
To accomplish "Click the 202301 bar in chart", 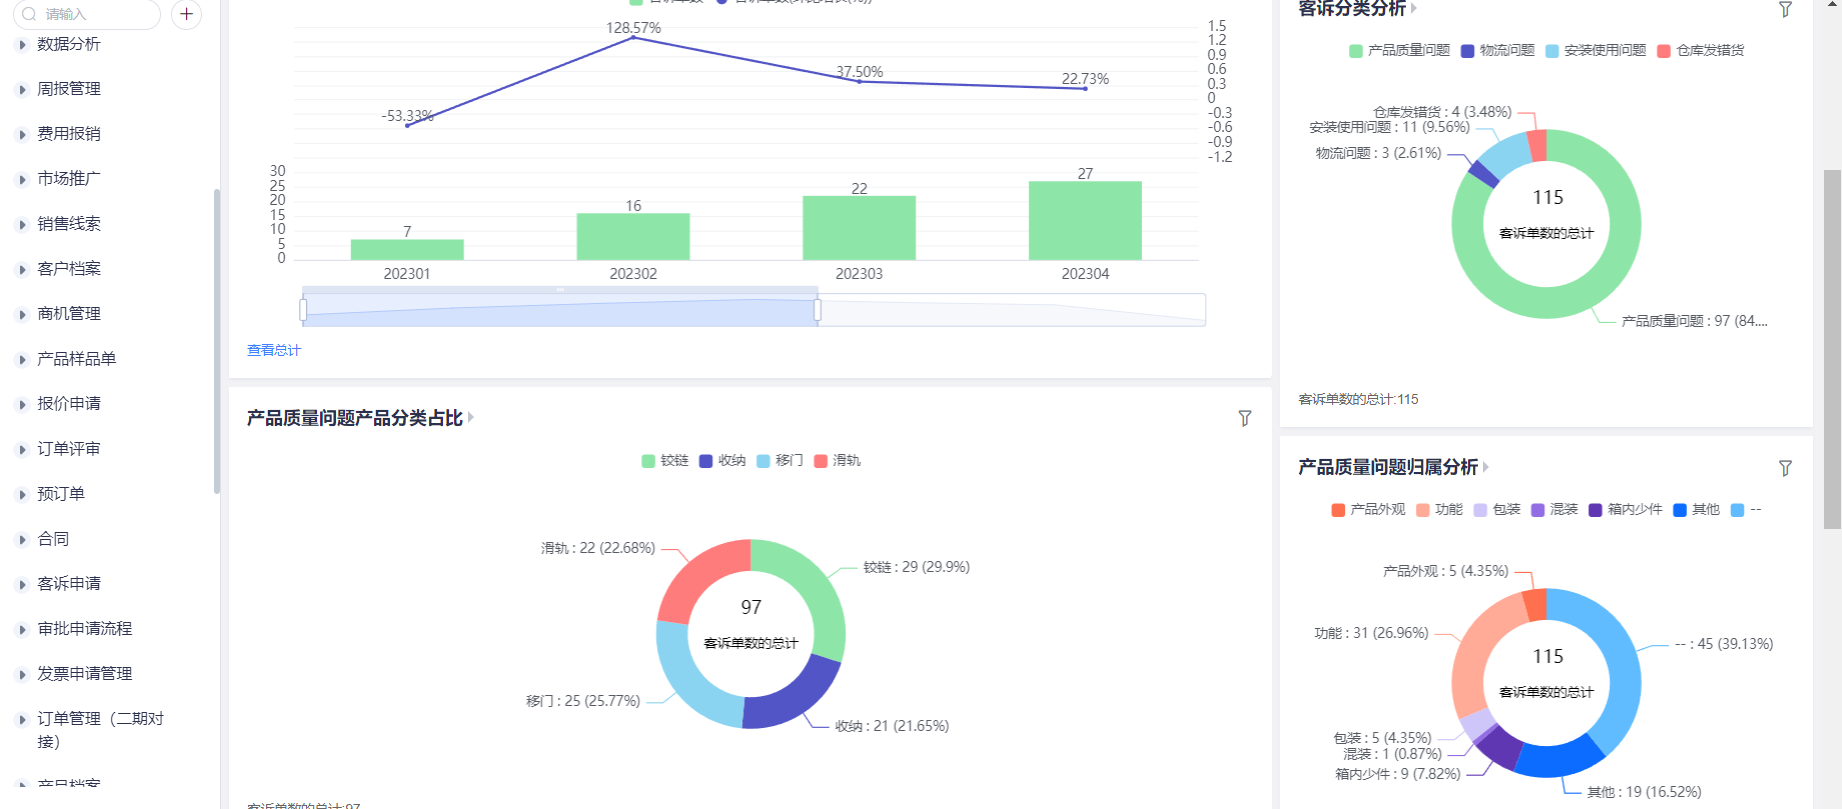I will (x=407, y=250).
